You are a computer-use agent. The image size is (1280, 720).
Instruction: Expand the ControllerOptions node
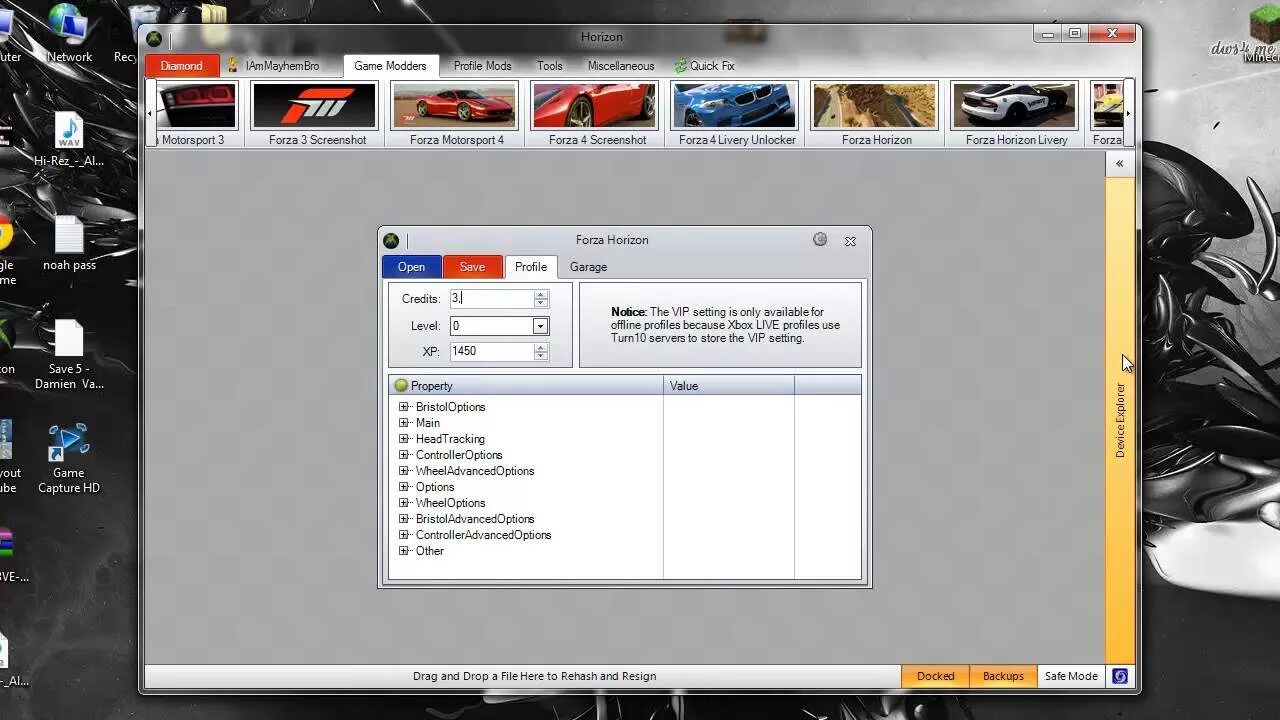404,455
